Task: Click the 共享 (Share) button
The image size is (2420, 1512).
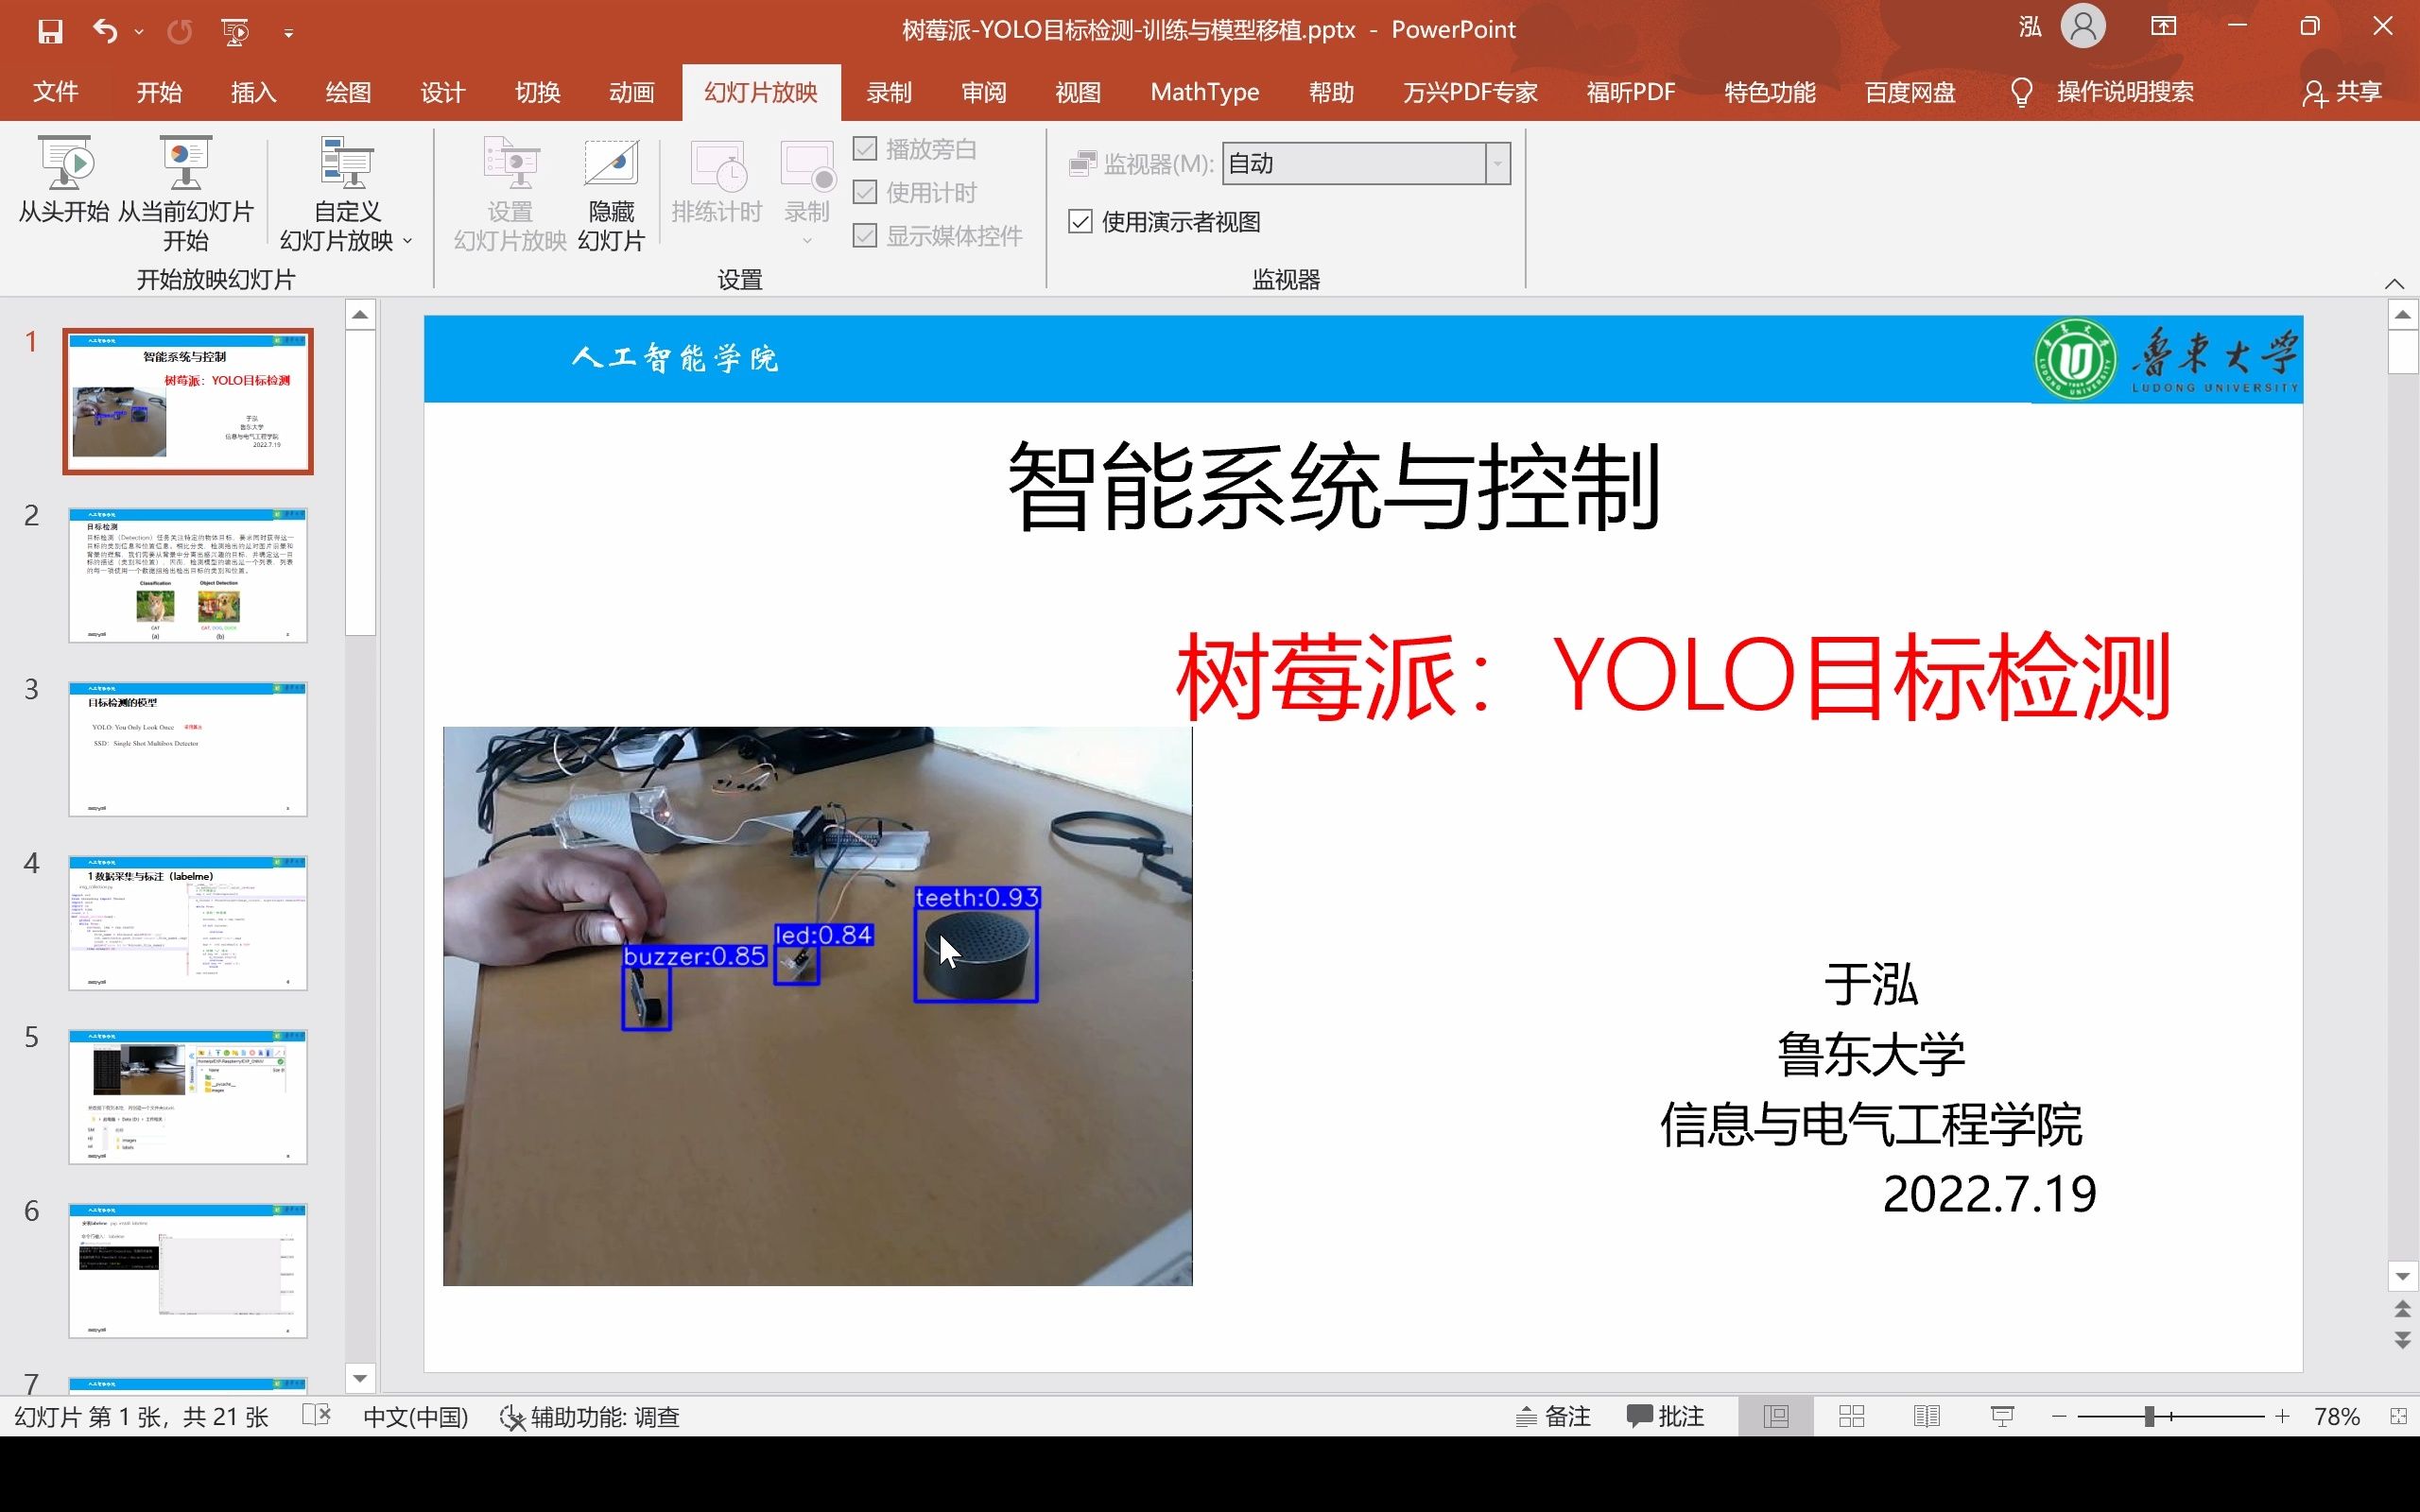Action: [x=2344, y=92]
